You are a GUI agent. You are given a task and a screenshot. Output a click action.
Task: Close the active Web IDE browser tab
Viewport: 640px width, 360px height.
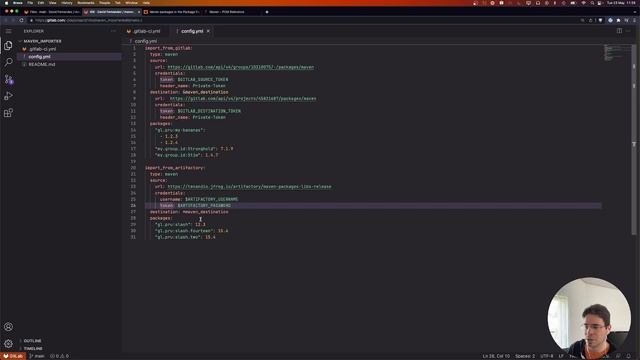tap(139, 12)
